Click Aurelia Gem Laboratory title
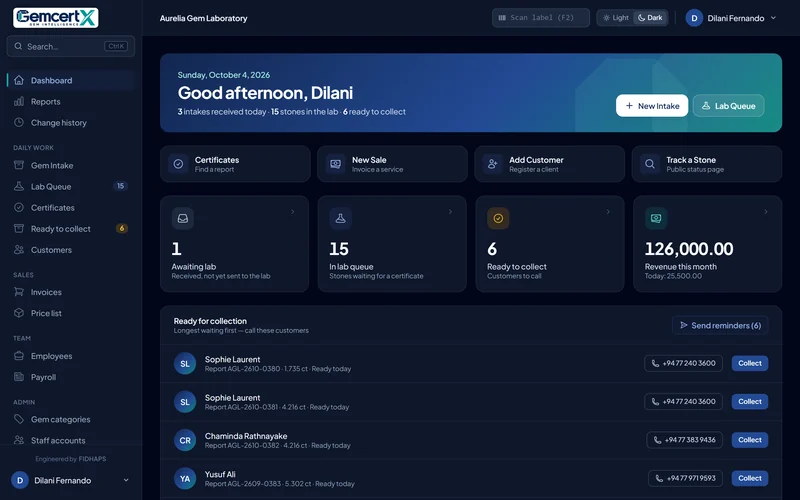This screenshot has height=500, width=800. coord(204,18)
